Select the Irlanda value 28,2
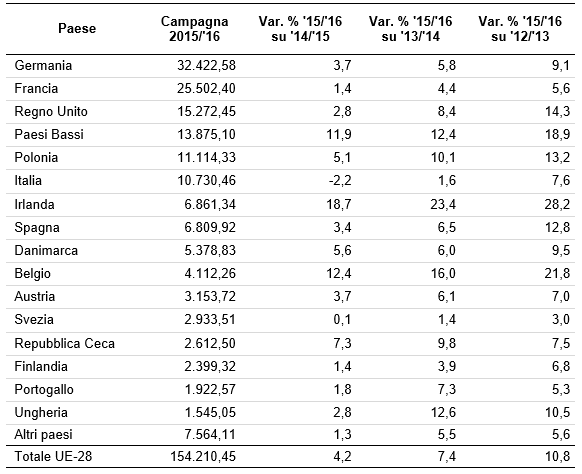Screen dimensions: 582x474 point(557,205)
